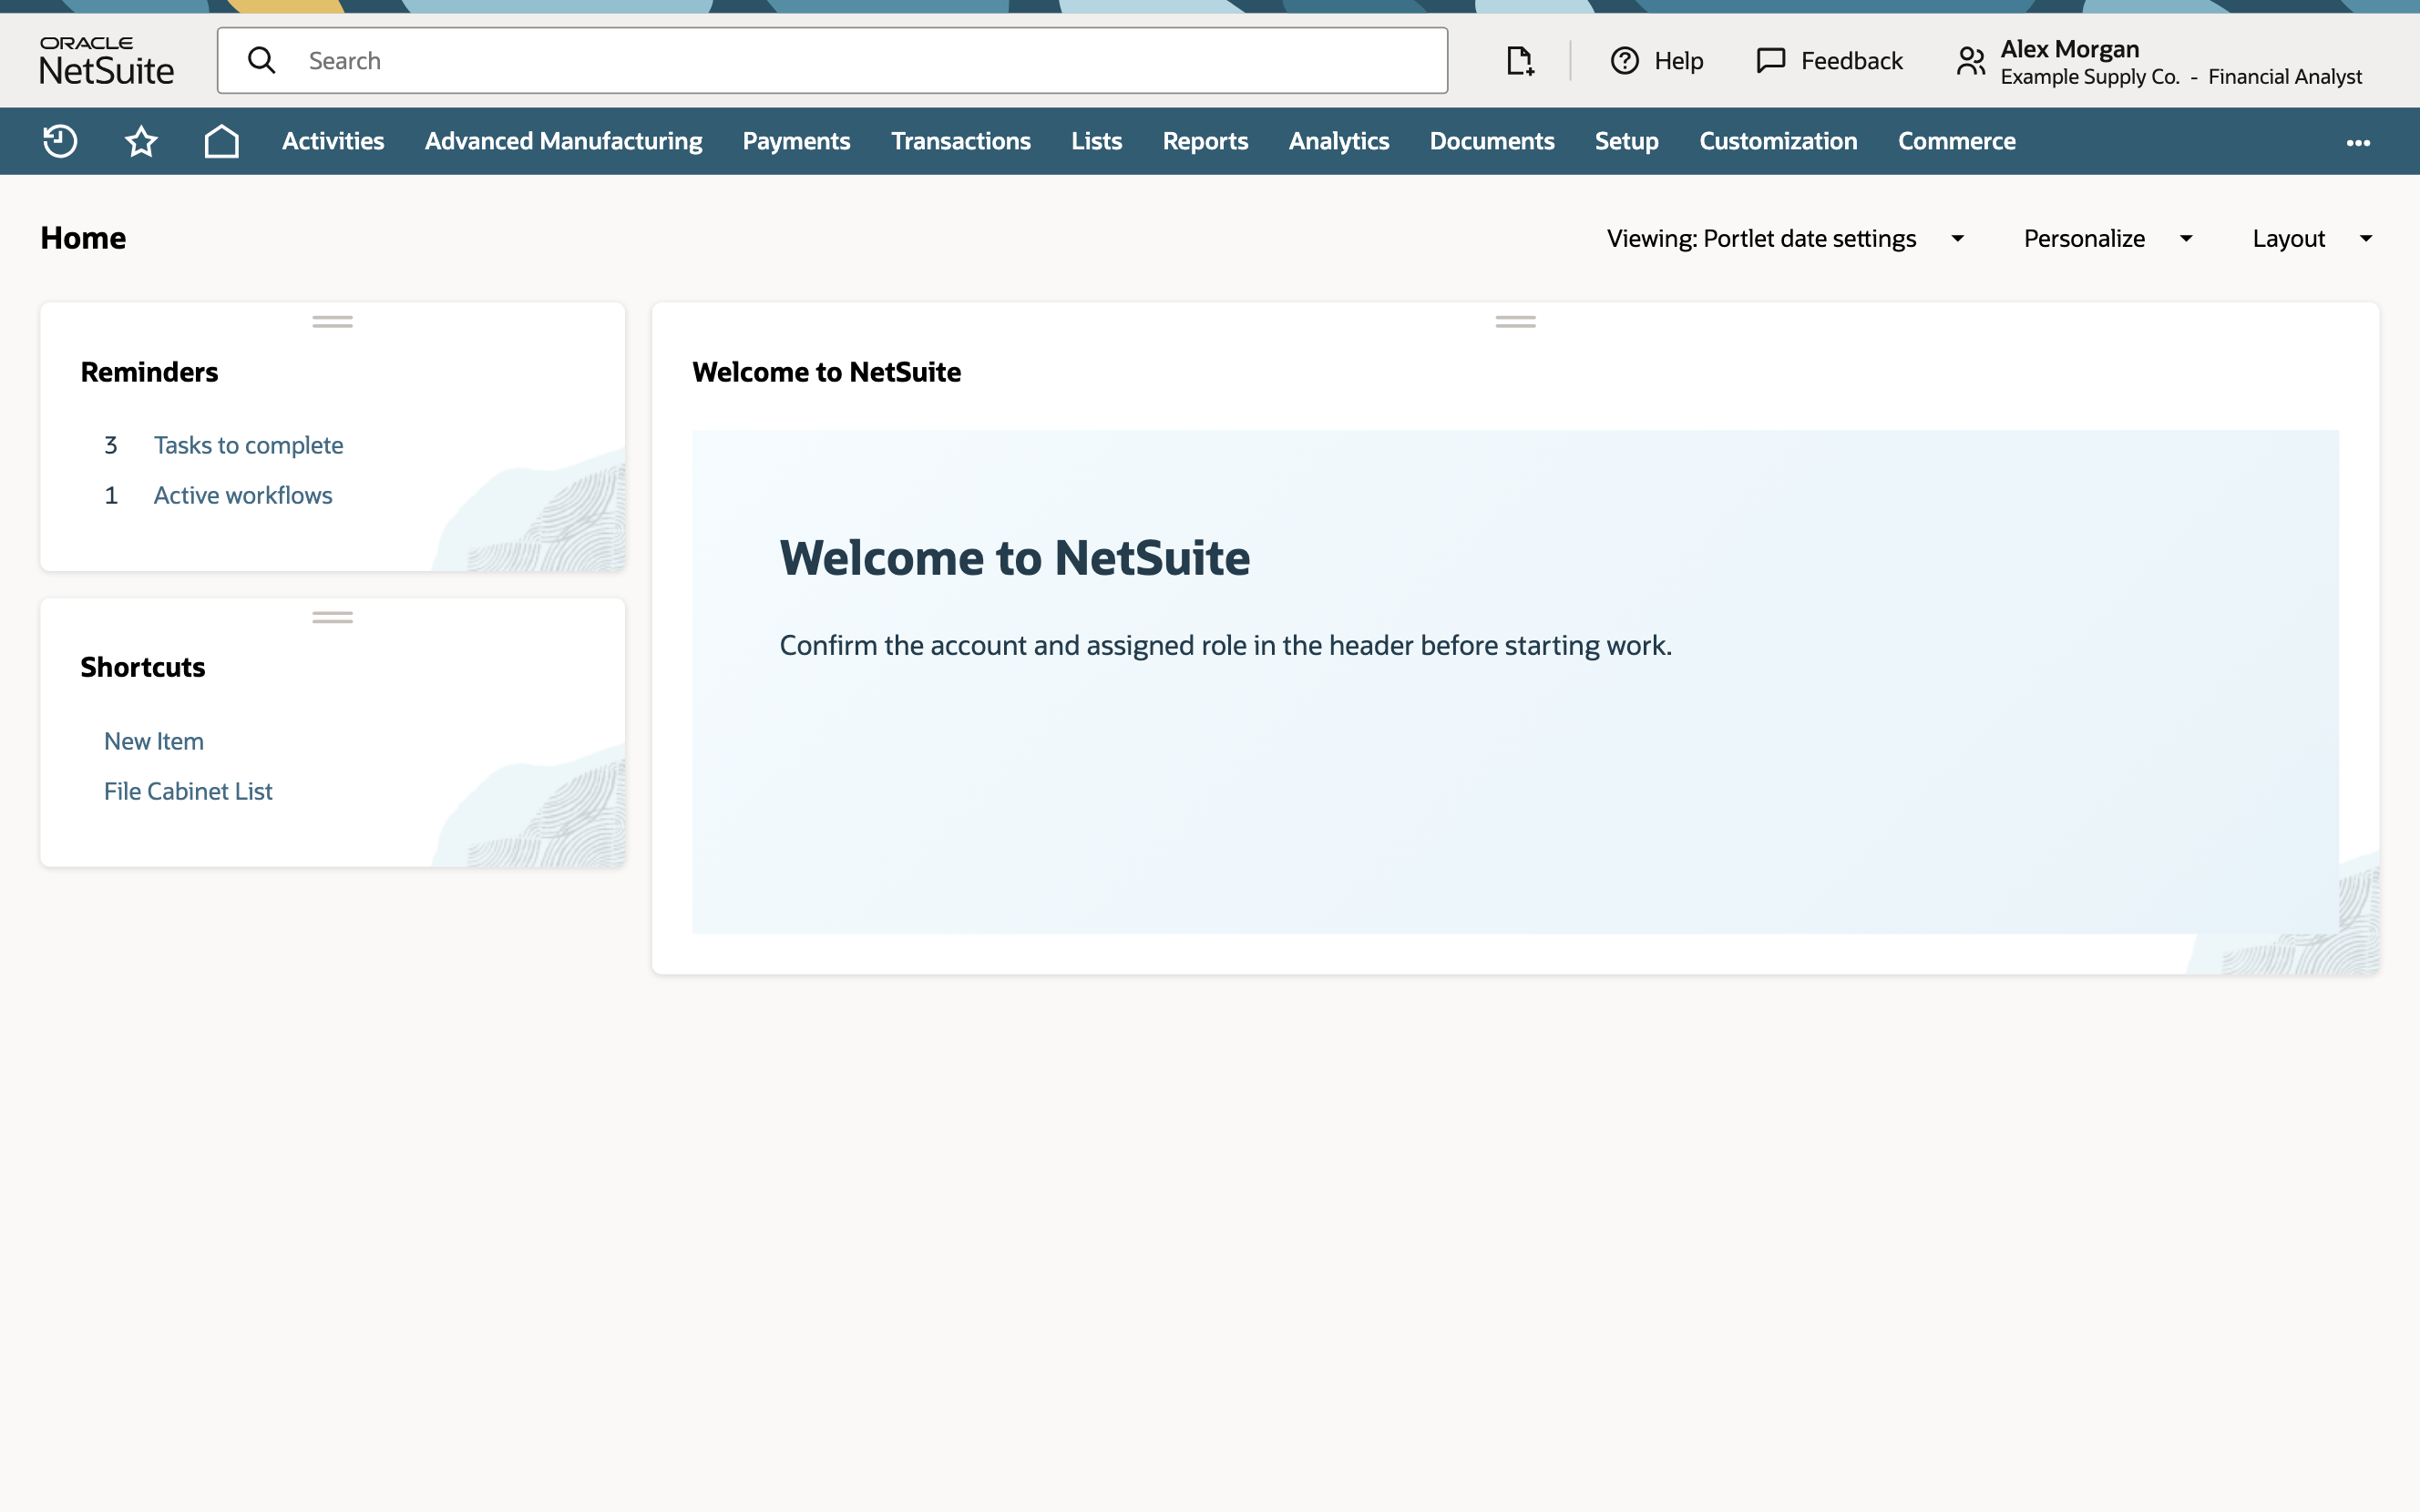Click the Feedback link text
The width and height of the screenshot is (2420, 1512).
[1852, 61]
